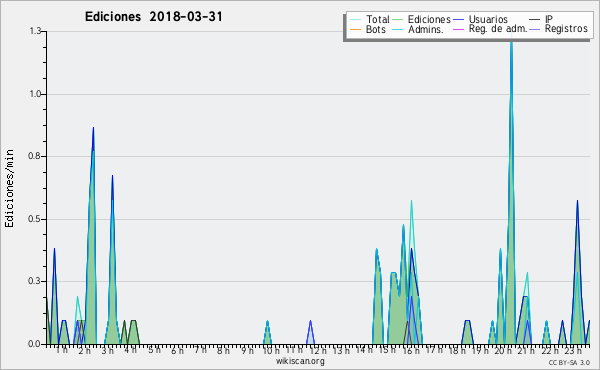Click the wikiscan.org text below chart

point(300,361)
